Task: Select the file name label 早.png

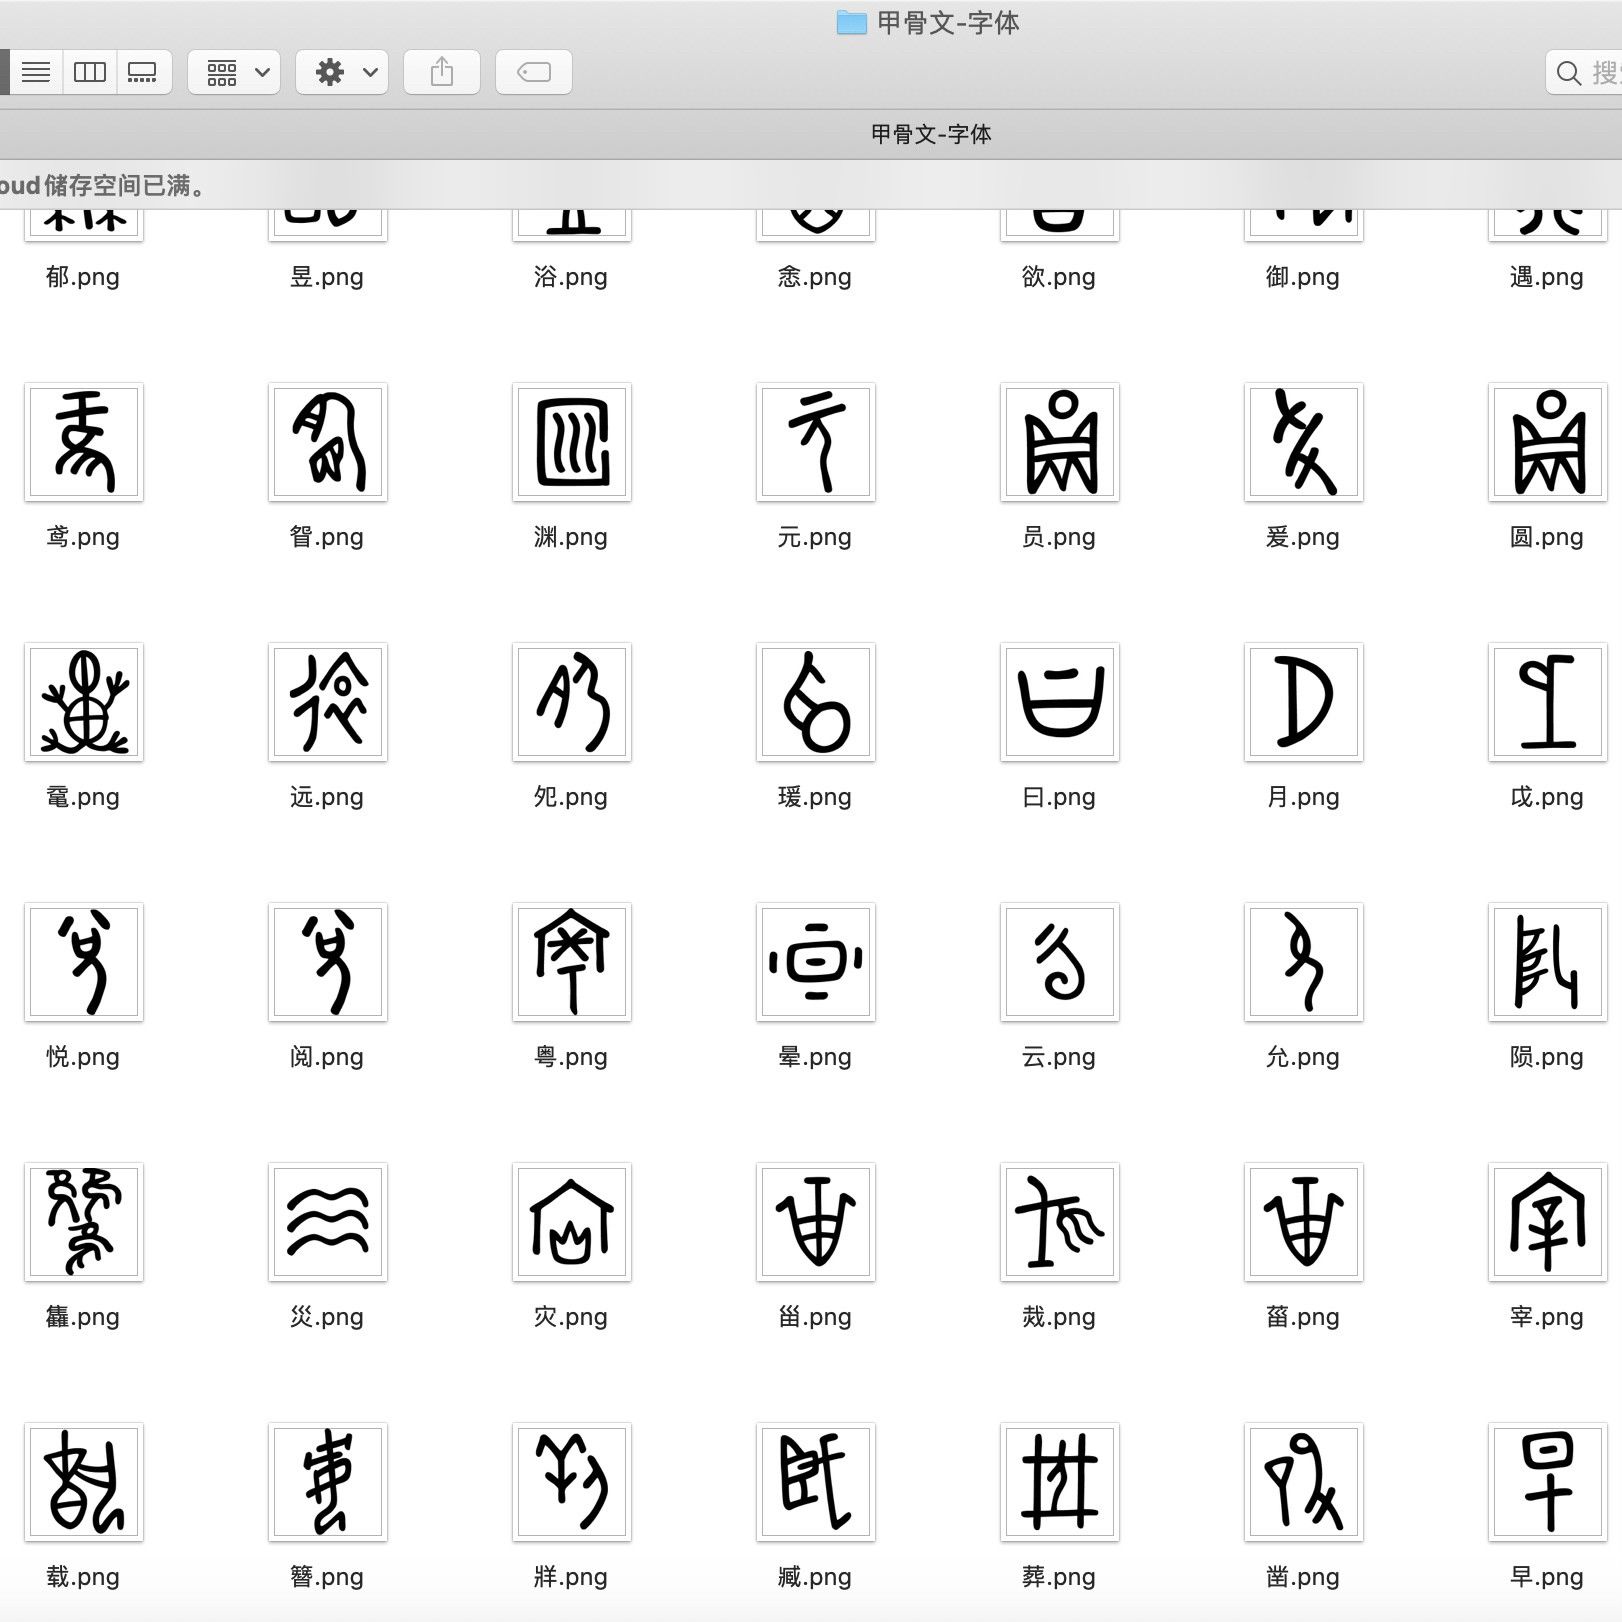Action: [1546, 1577]
